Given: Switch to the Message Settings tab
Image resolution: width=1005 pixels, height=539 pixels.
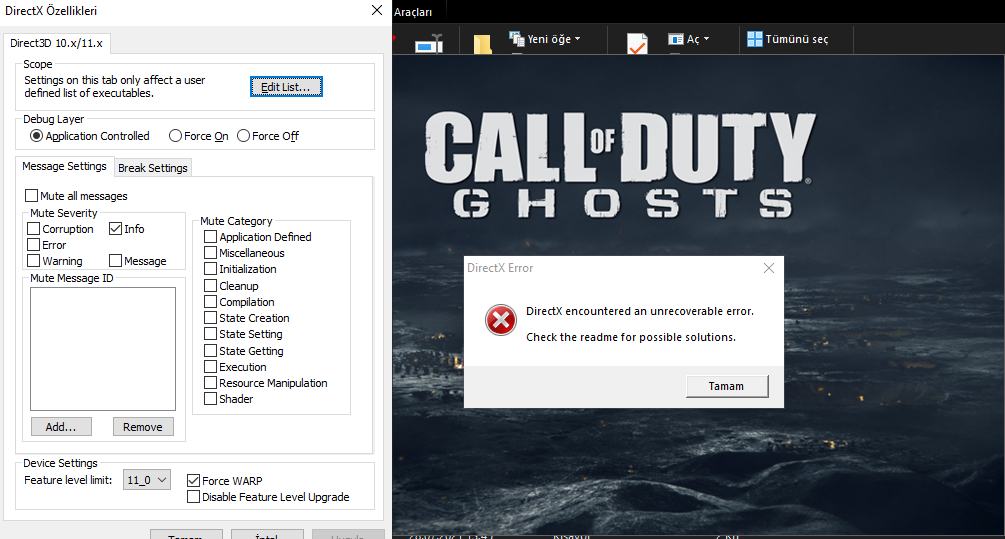Looking at the screenshot, I should [64, 166].
